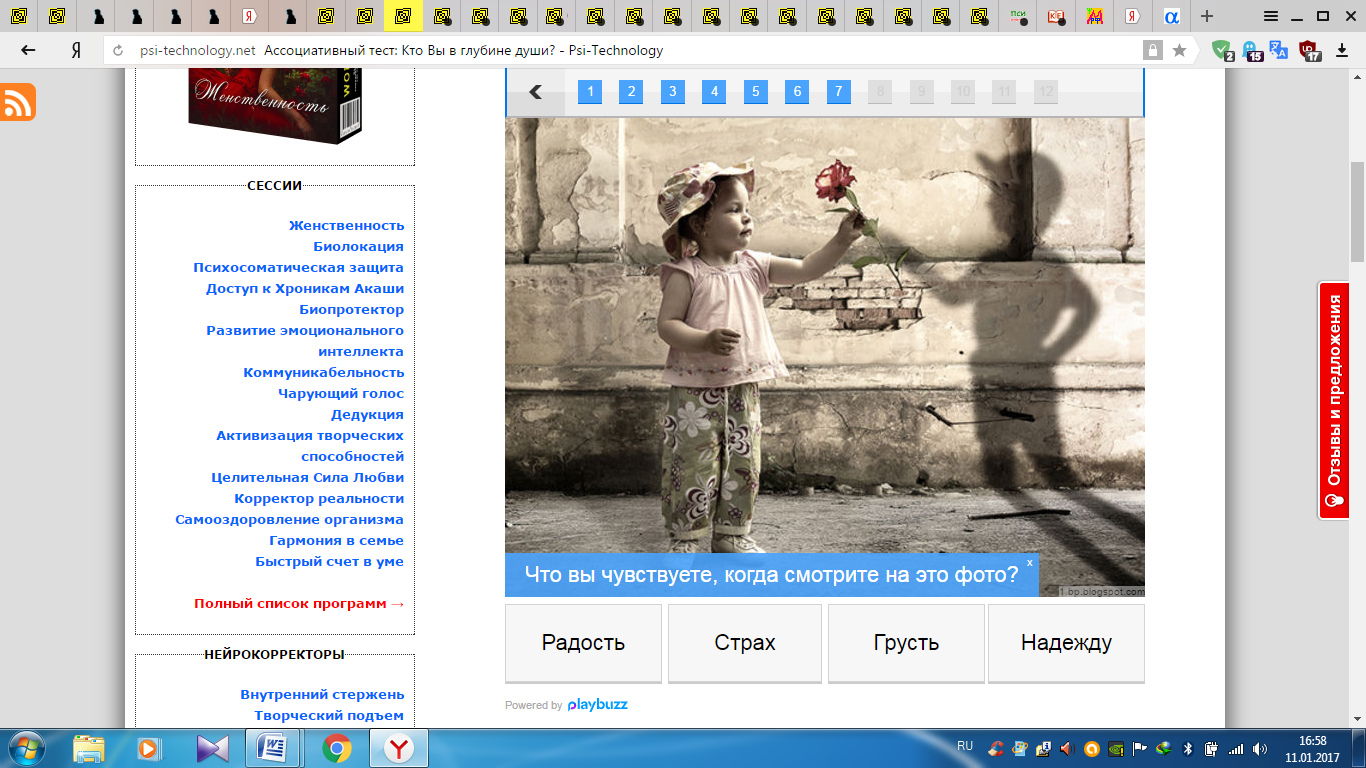Image resolution: width=1366 pixels, height=768 pixels.
Task: Bookmark the page with the star icon
Action: 1179,50
